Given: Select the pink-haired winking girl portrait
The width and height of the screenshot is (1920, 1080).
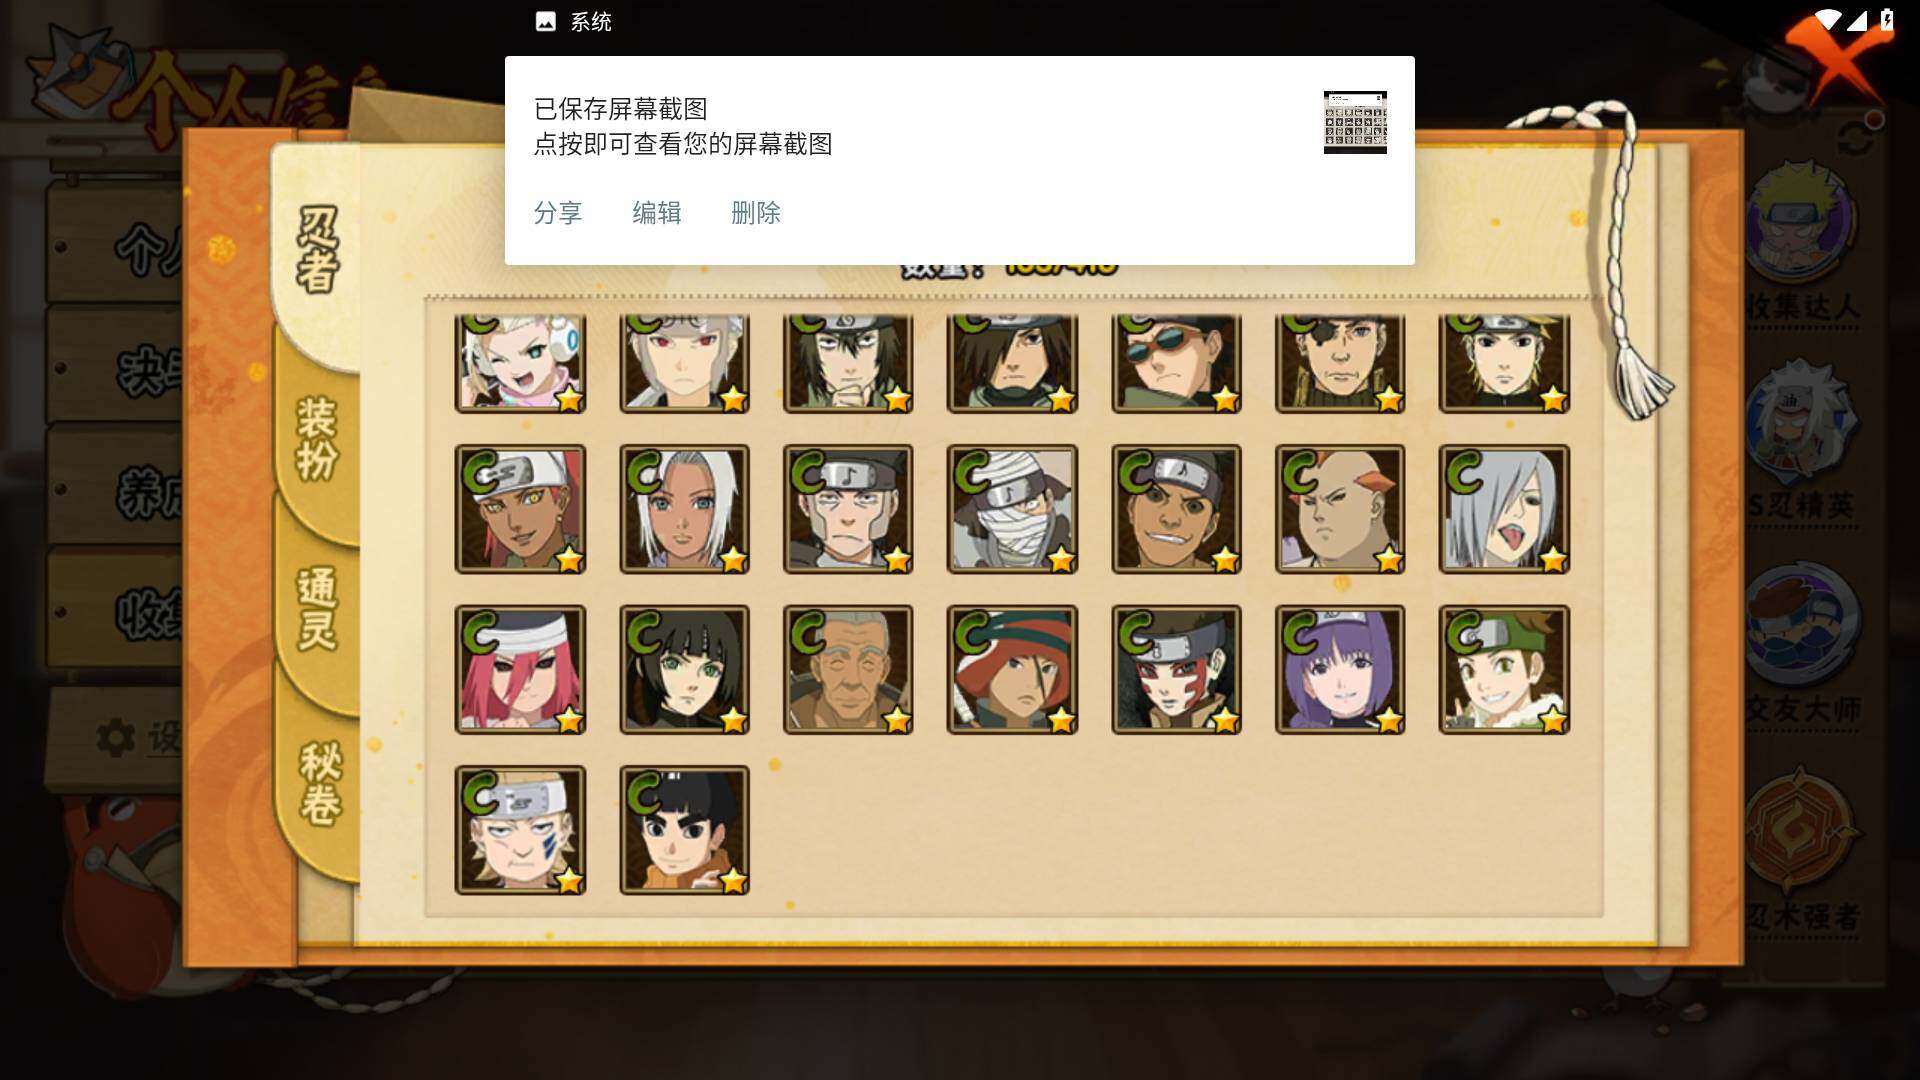Looking at the screenshot, I should 520,363.
